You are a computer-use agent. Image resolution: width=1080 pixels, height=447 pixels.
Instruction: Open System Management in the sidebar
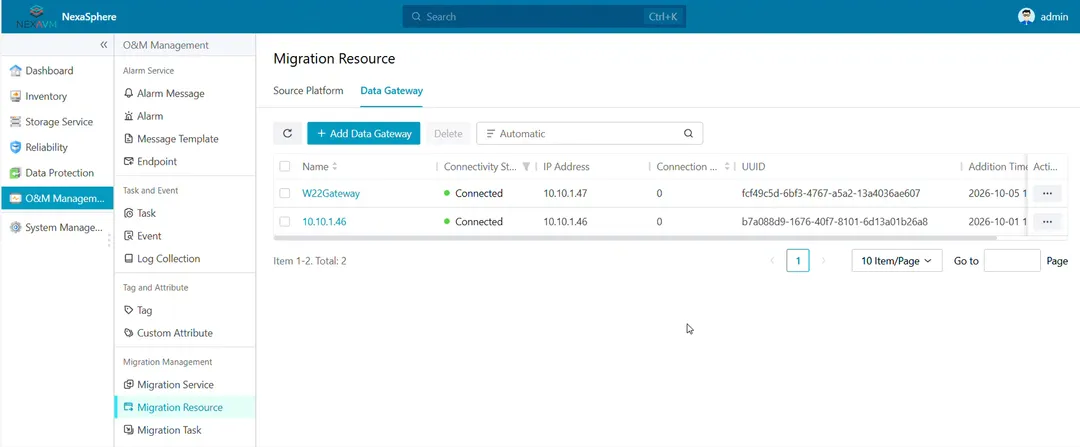56,228
